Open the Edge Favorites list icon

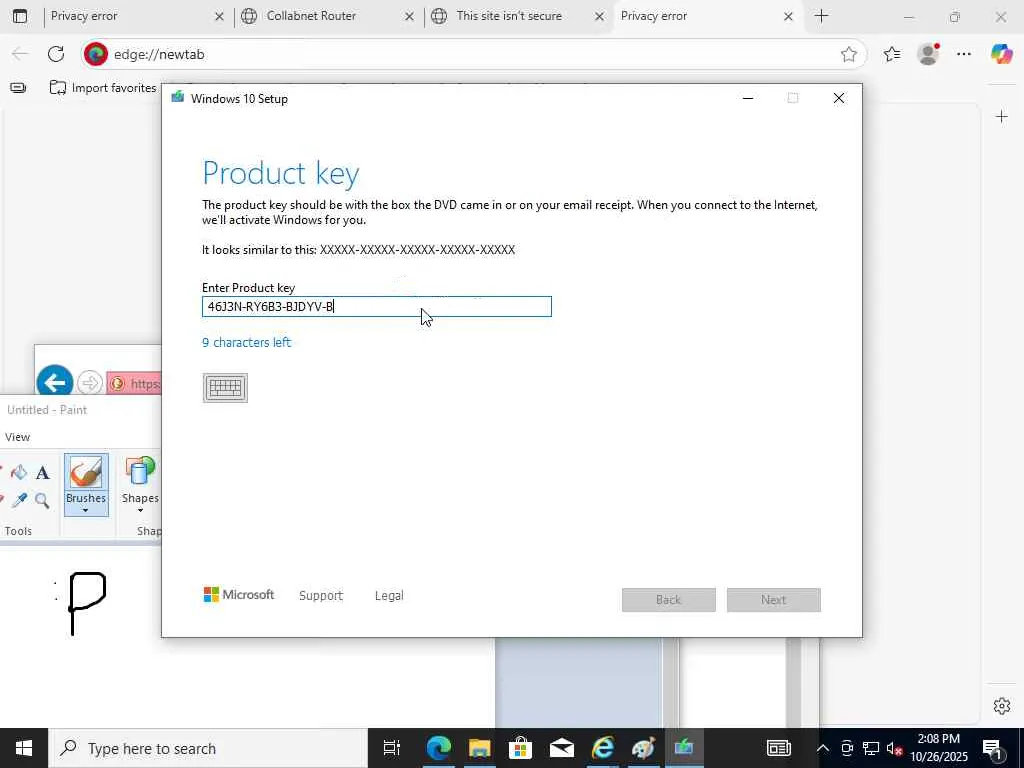coord(892,54)
